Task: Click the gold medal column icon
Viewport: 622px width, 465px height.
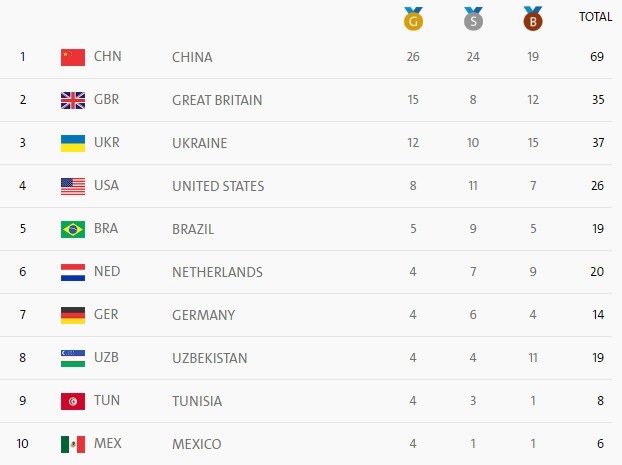Action: (x=413, y=18)
